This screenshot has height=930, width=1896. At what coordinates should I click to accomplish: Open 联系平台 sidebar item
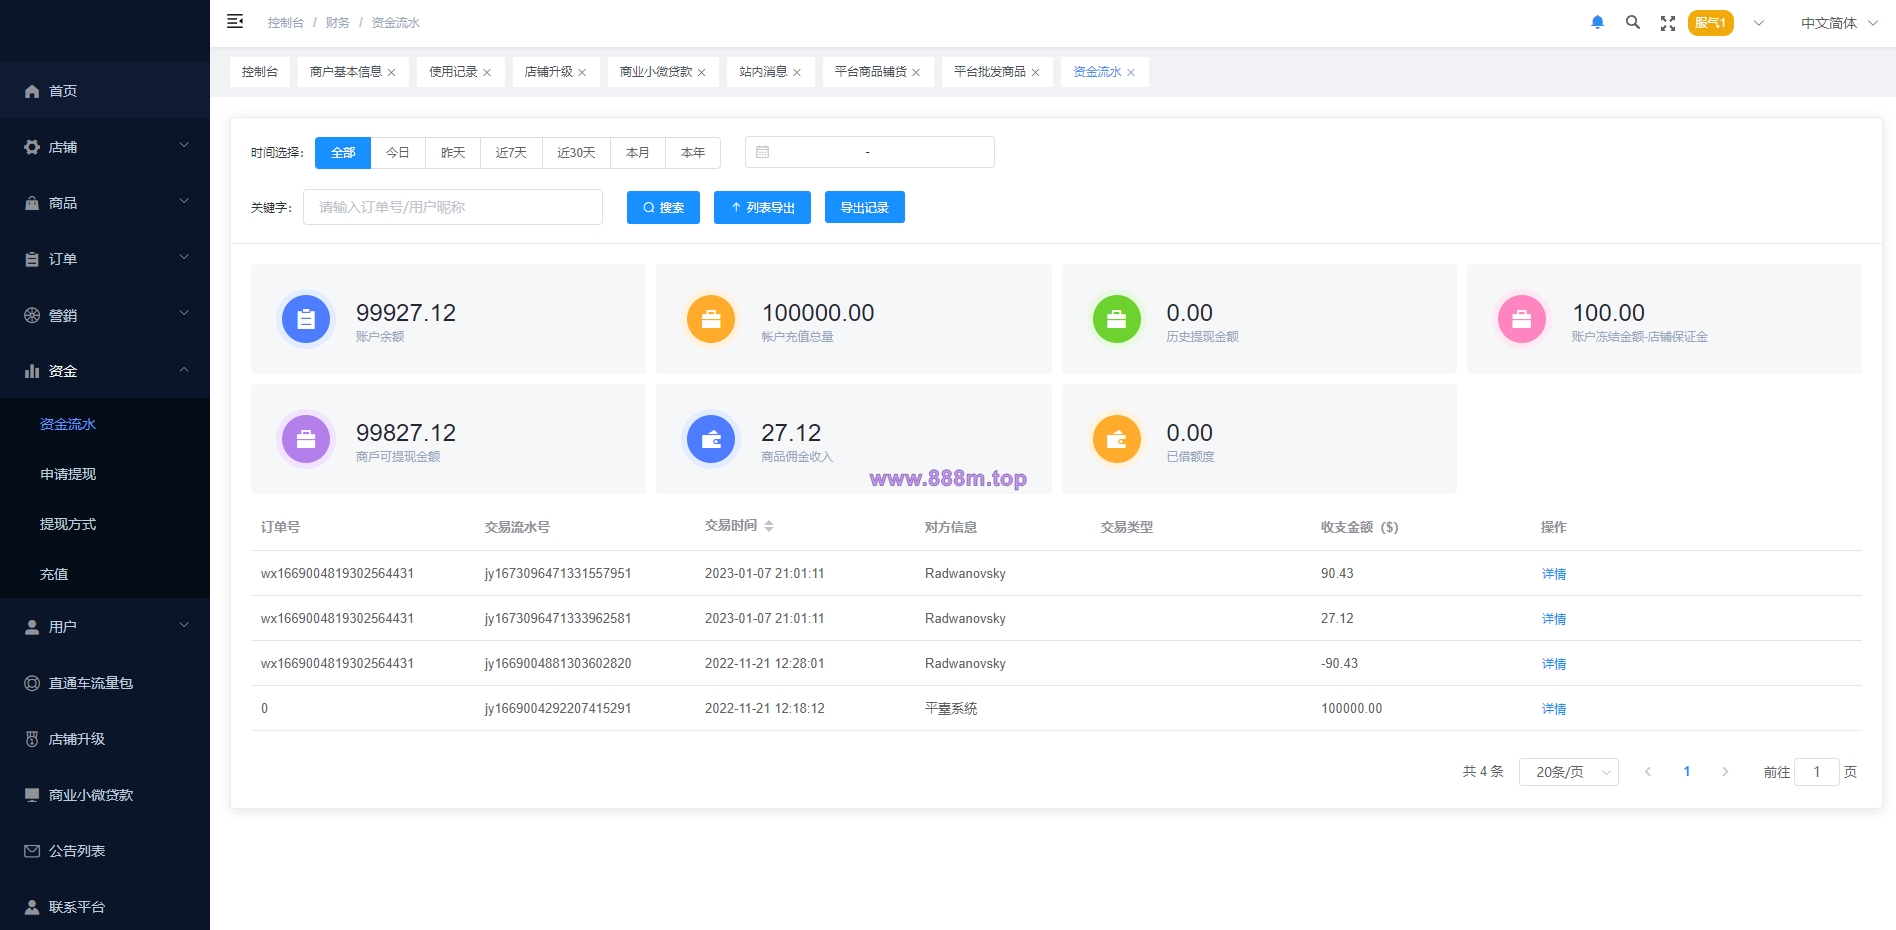[x=105, y=907]
